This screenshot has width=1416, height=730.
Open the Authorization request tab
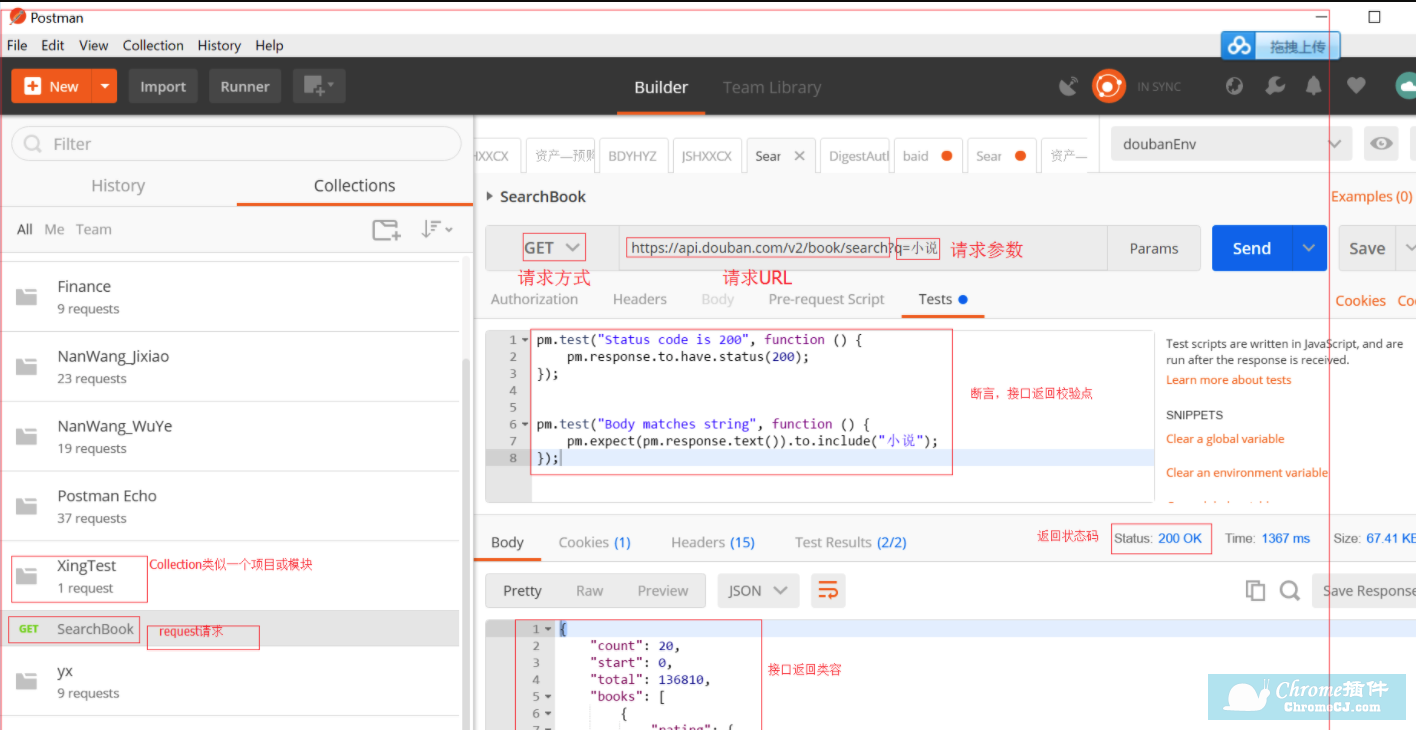[x=534, y=299]
